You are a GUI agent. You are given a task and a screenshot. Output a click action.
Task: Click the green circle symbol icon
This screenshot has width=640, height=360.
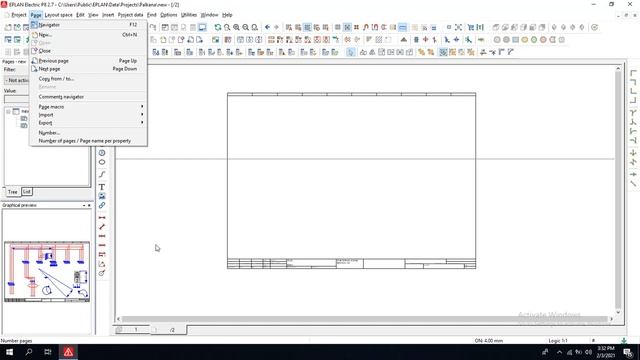(534, 40)
